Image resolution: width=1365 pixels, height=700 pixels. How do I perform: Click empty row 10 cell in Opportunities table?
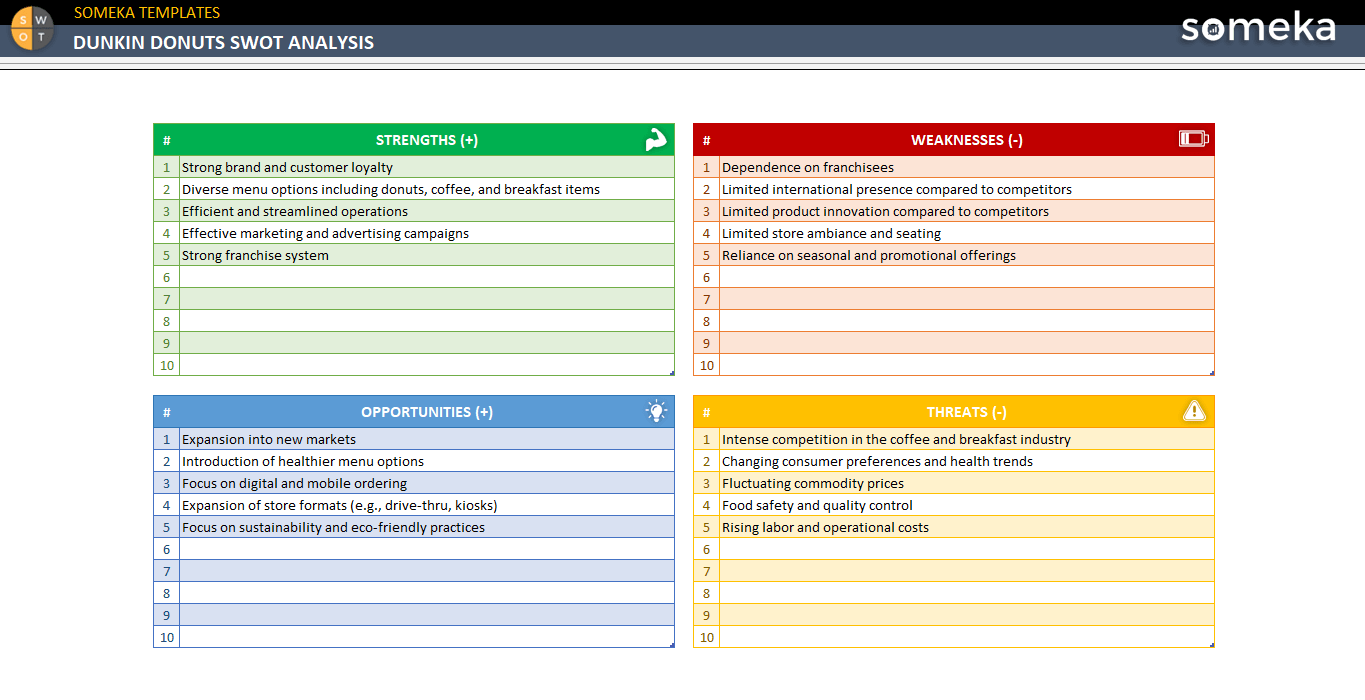[427, 637]
